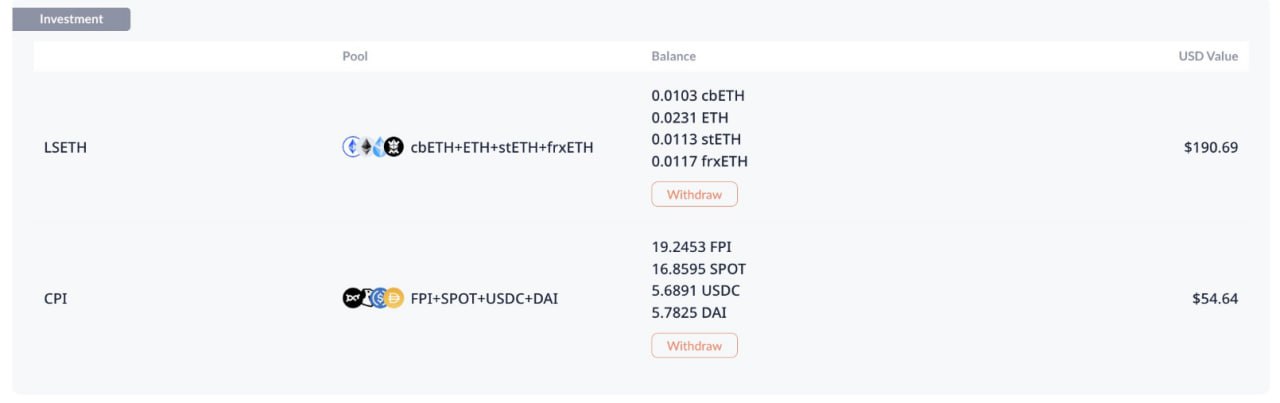1280x403 pixels.
Task: Open the cbETH+ETH+stETH+frxETH pool name
Action: [502, 147]
